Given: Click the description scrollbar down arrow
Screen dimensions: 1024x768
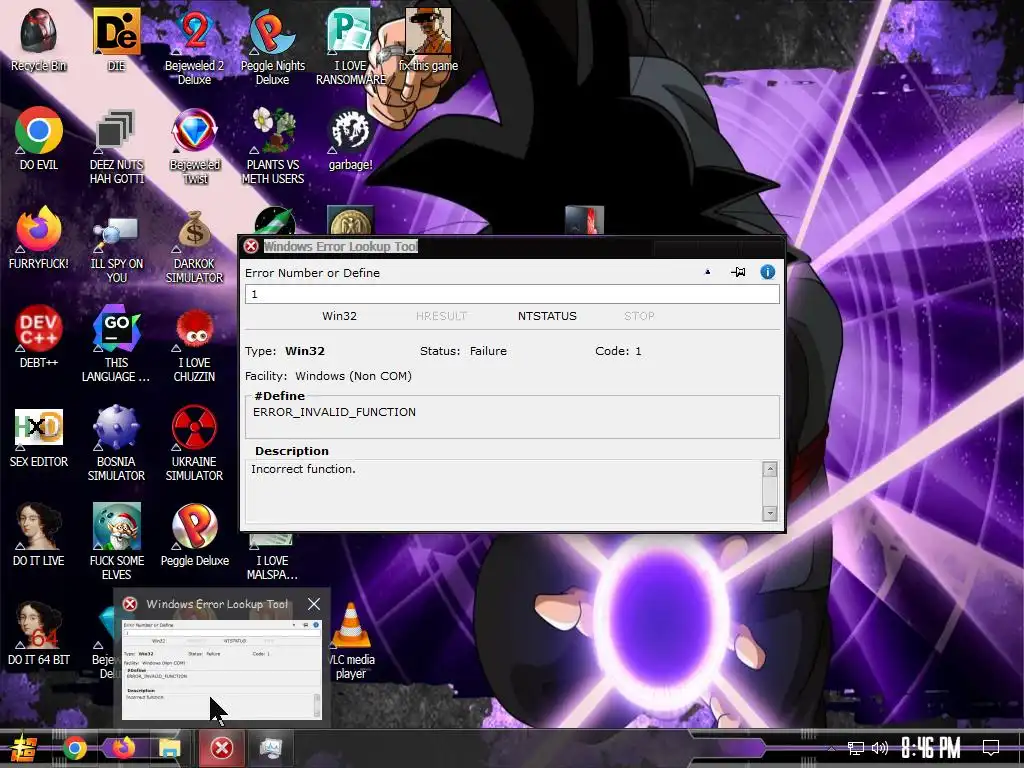Looking at the screenshot, I should coord(770,513).
